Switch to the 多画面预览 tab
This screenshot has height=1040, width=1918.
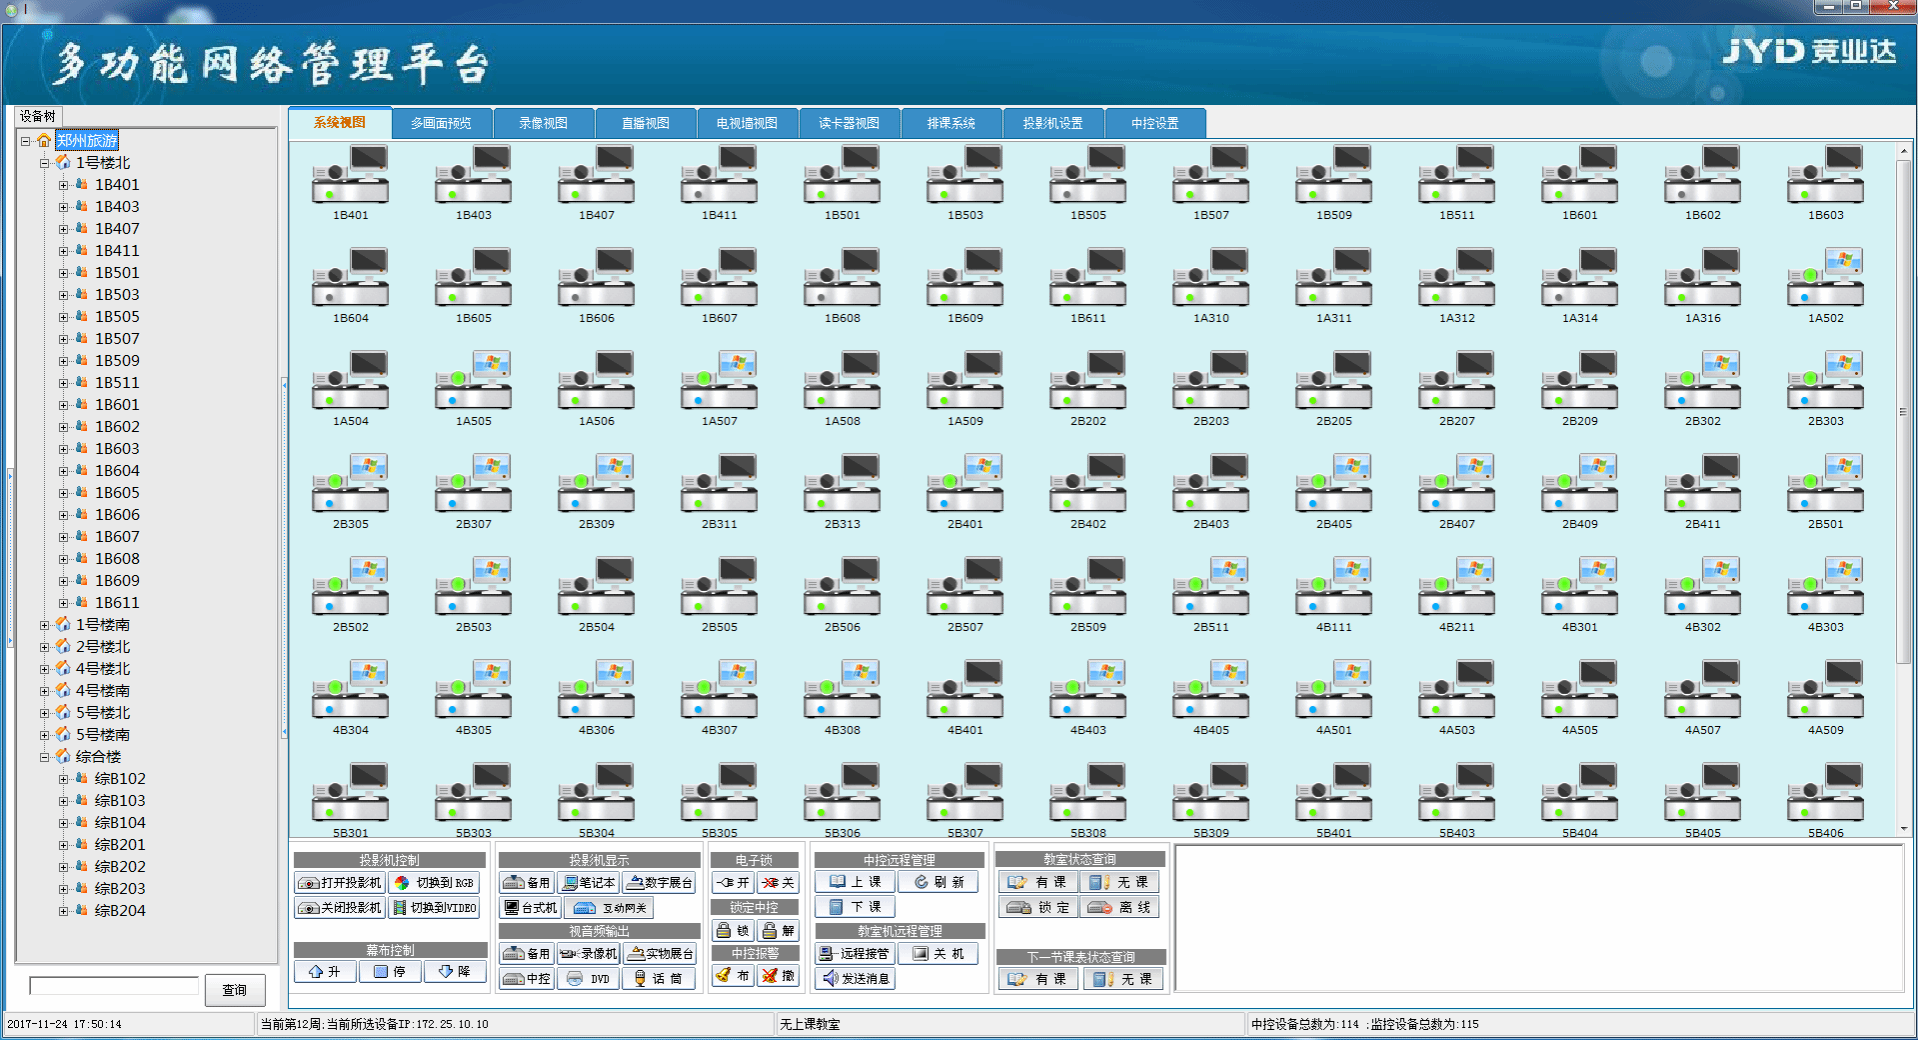(x=441, y=123)
